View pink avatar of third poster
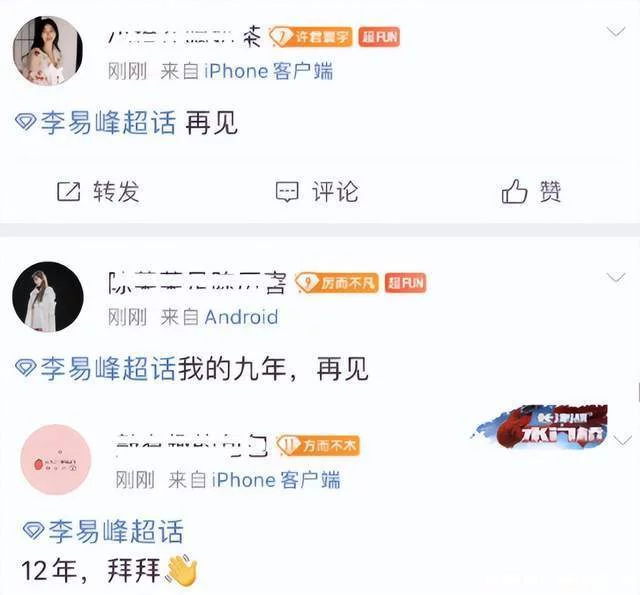This screenshot has width=640, height=595. click(x=56, y=460)
